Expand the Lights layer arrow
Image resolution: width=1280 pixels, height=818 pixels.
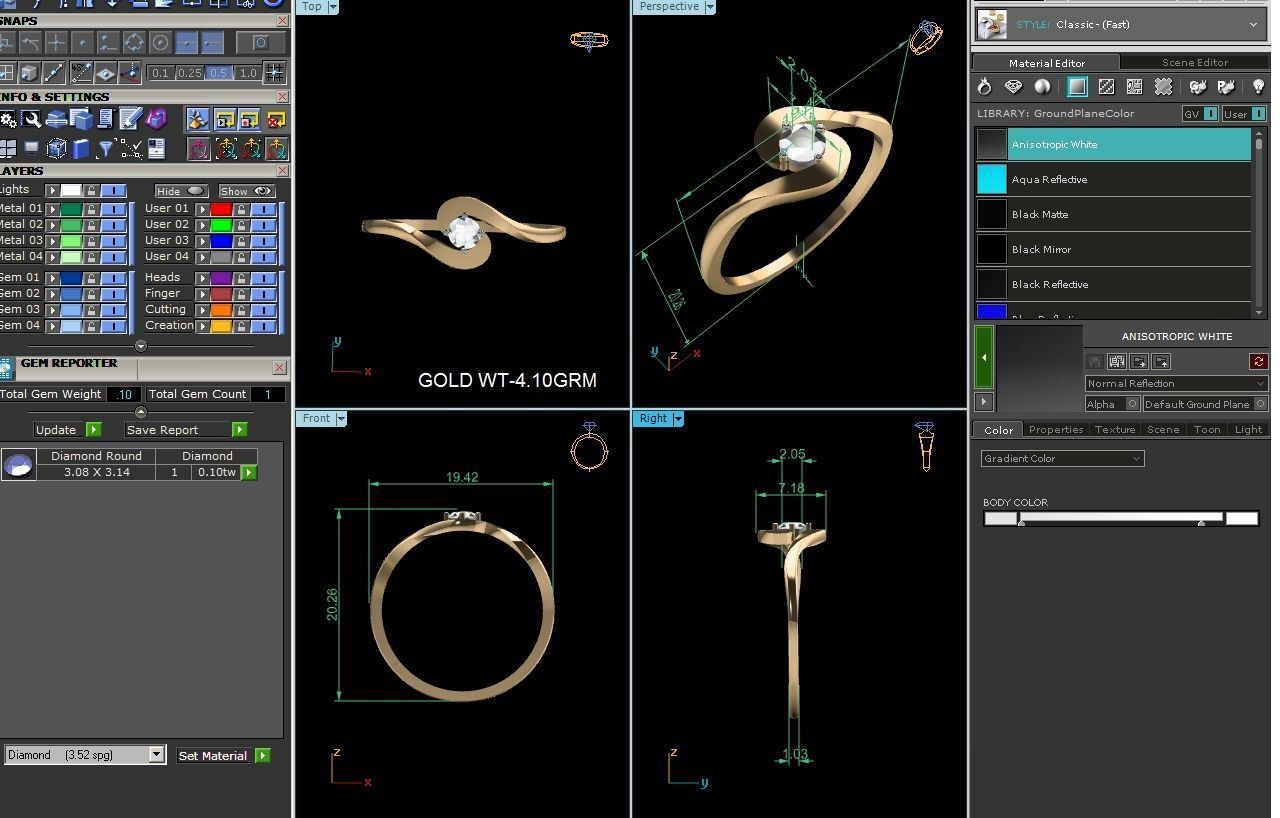pyautogui.click(x=52, y=190)
